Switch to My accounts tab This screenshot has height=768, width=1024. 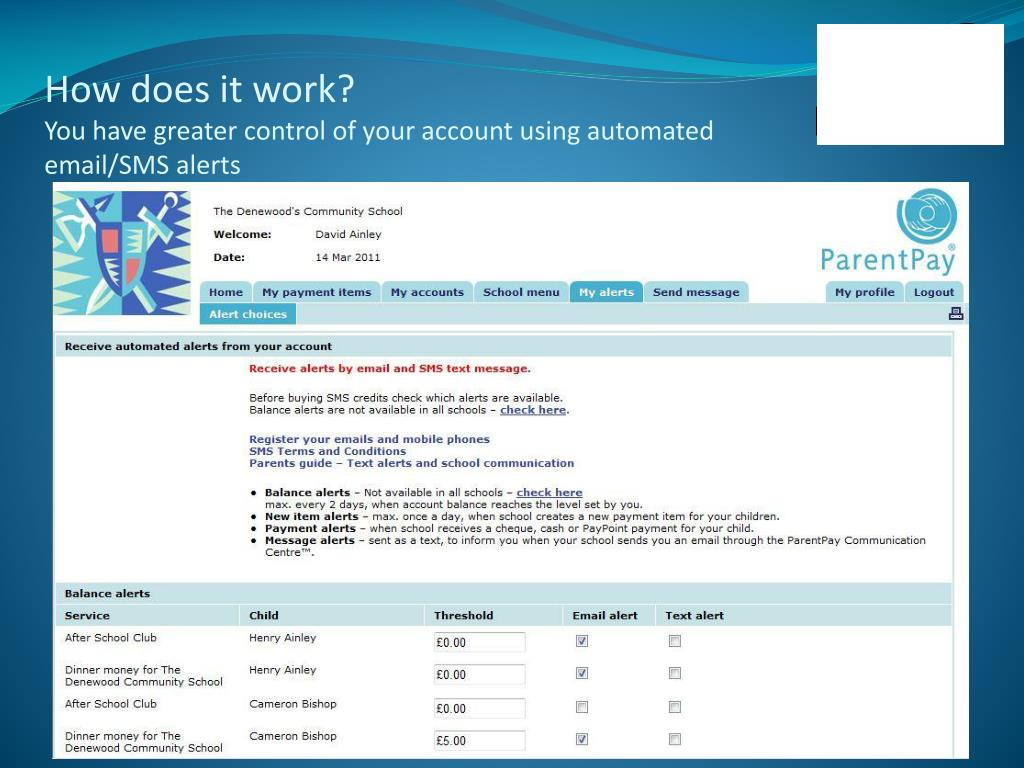[427, 292]
